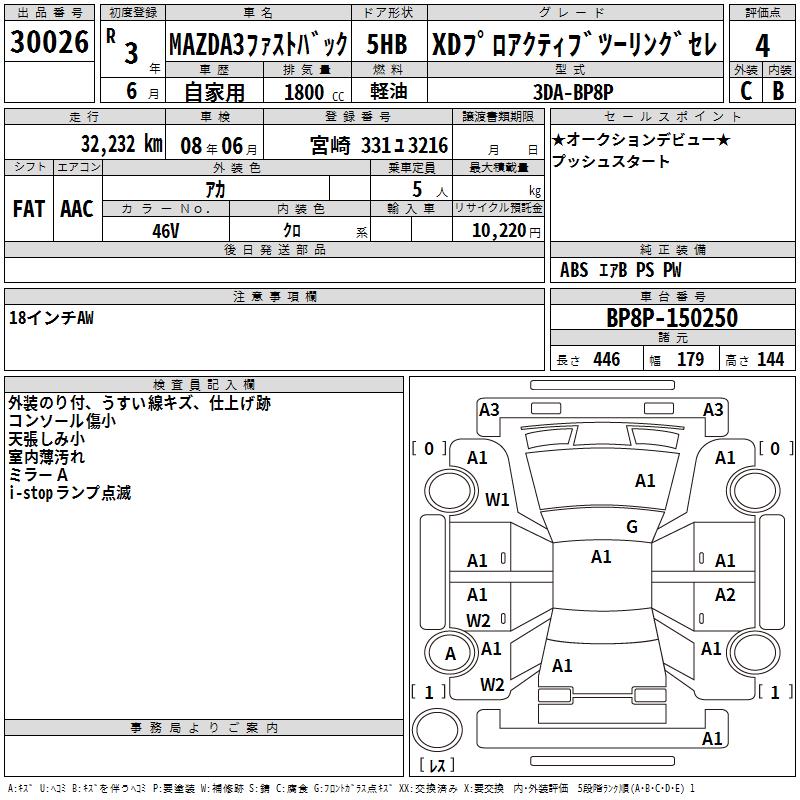Click the プッシュスタート sales point
800x800 pixels.
click(610, 161)
